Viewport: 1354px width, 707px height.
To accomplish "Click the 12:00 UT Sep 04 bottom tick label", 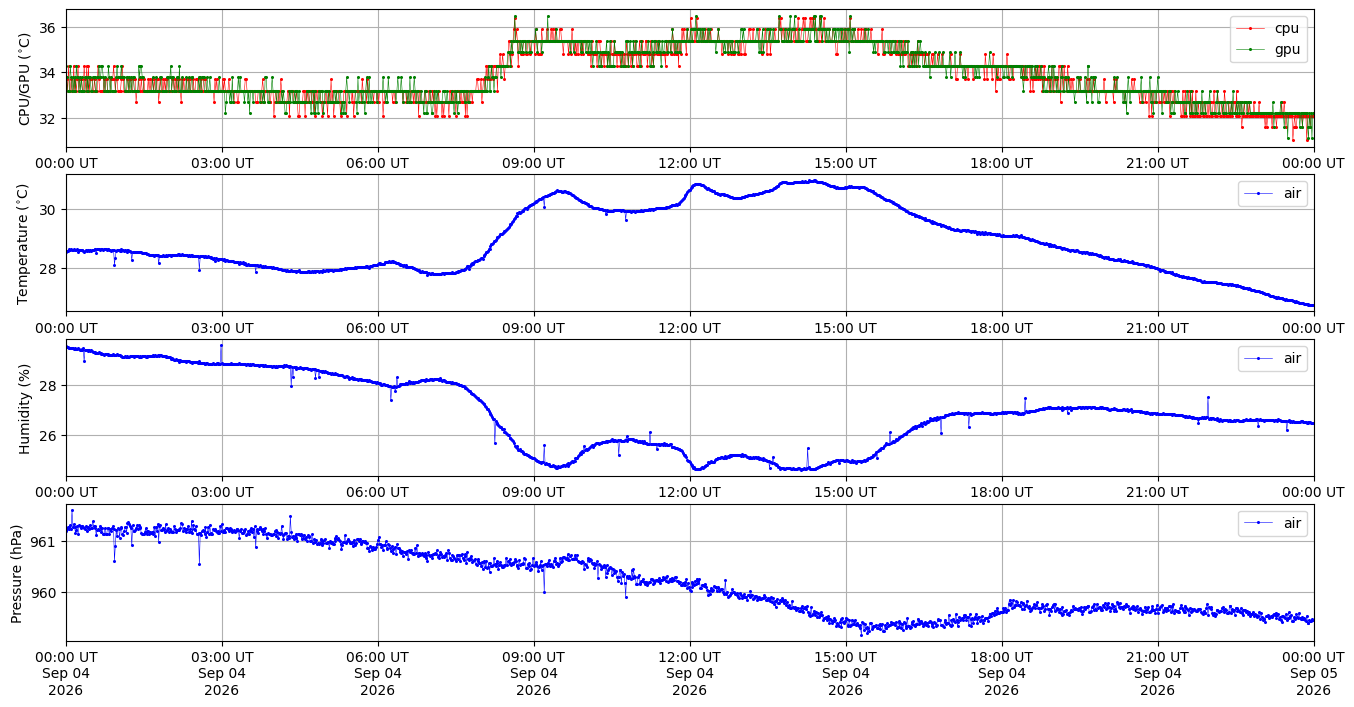I will [x=689, y=673].
